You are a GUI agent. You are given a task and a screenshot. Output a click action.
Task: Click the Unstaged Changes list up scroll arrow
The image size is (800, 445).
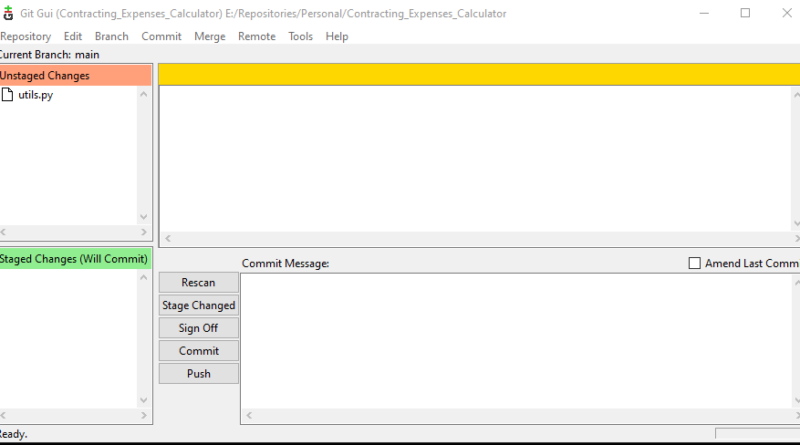[143, 94]
